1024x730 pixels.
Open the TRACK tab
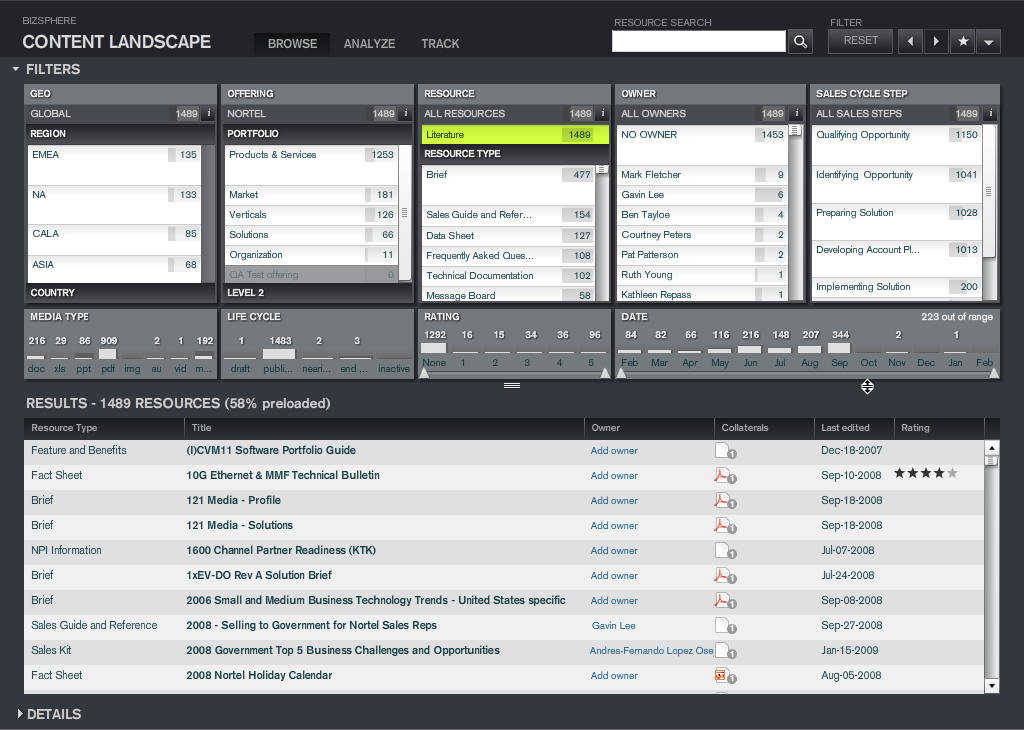click(x=440, y=44)
